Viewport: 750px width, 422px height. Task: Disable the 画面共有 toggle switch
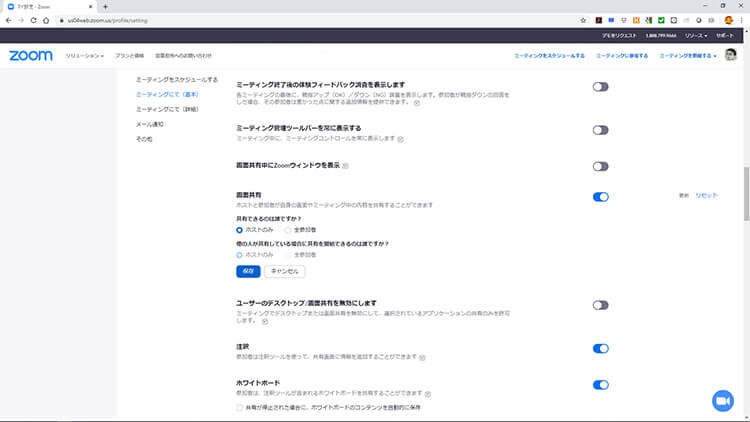600,197
